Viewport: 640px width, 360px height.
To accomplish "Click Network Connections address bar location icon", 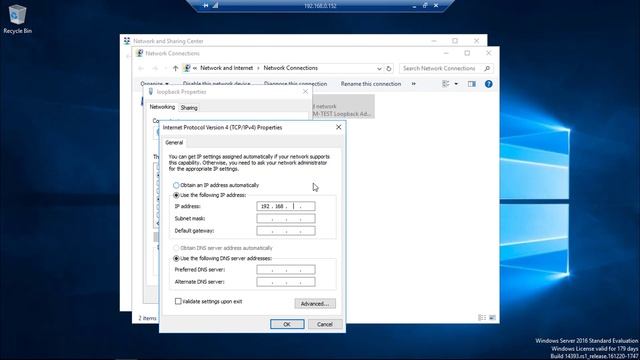I will coord(187,68).
